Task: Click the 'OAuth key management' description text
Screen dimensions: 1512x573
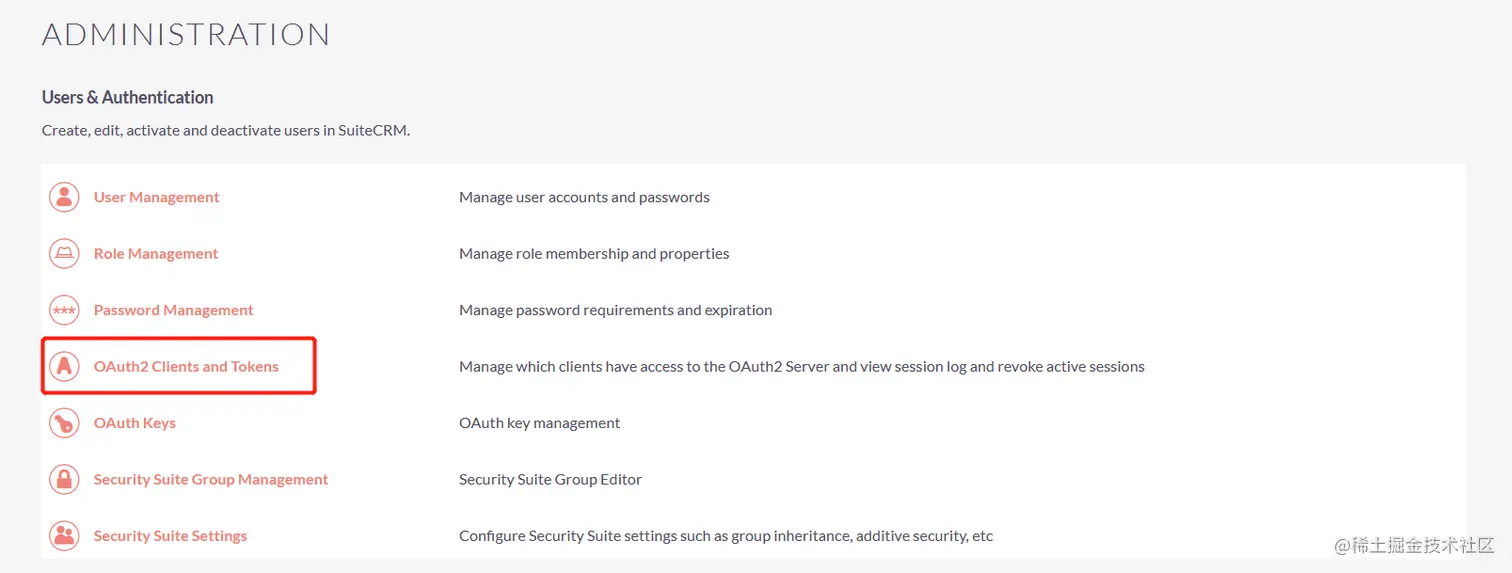Action: pyautogui.click(x=539, y=423)
